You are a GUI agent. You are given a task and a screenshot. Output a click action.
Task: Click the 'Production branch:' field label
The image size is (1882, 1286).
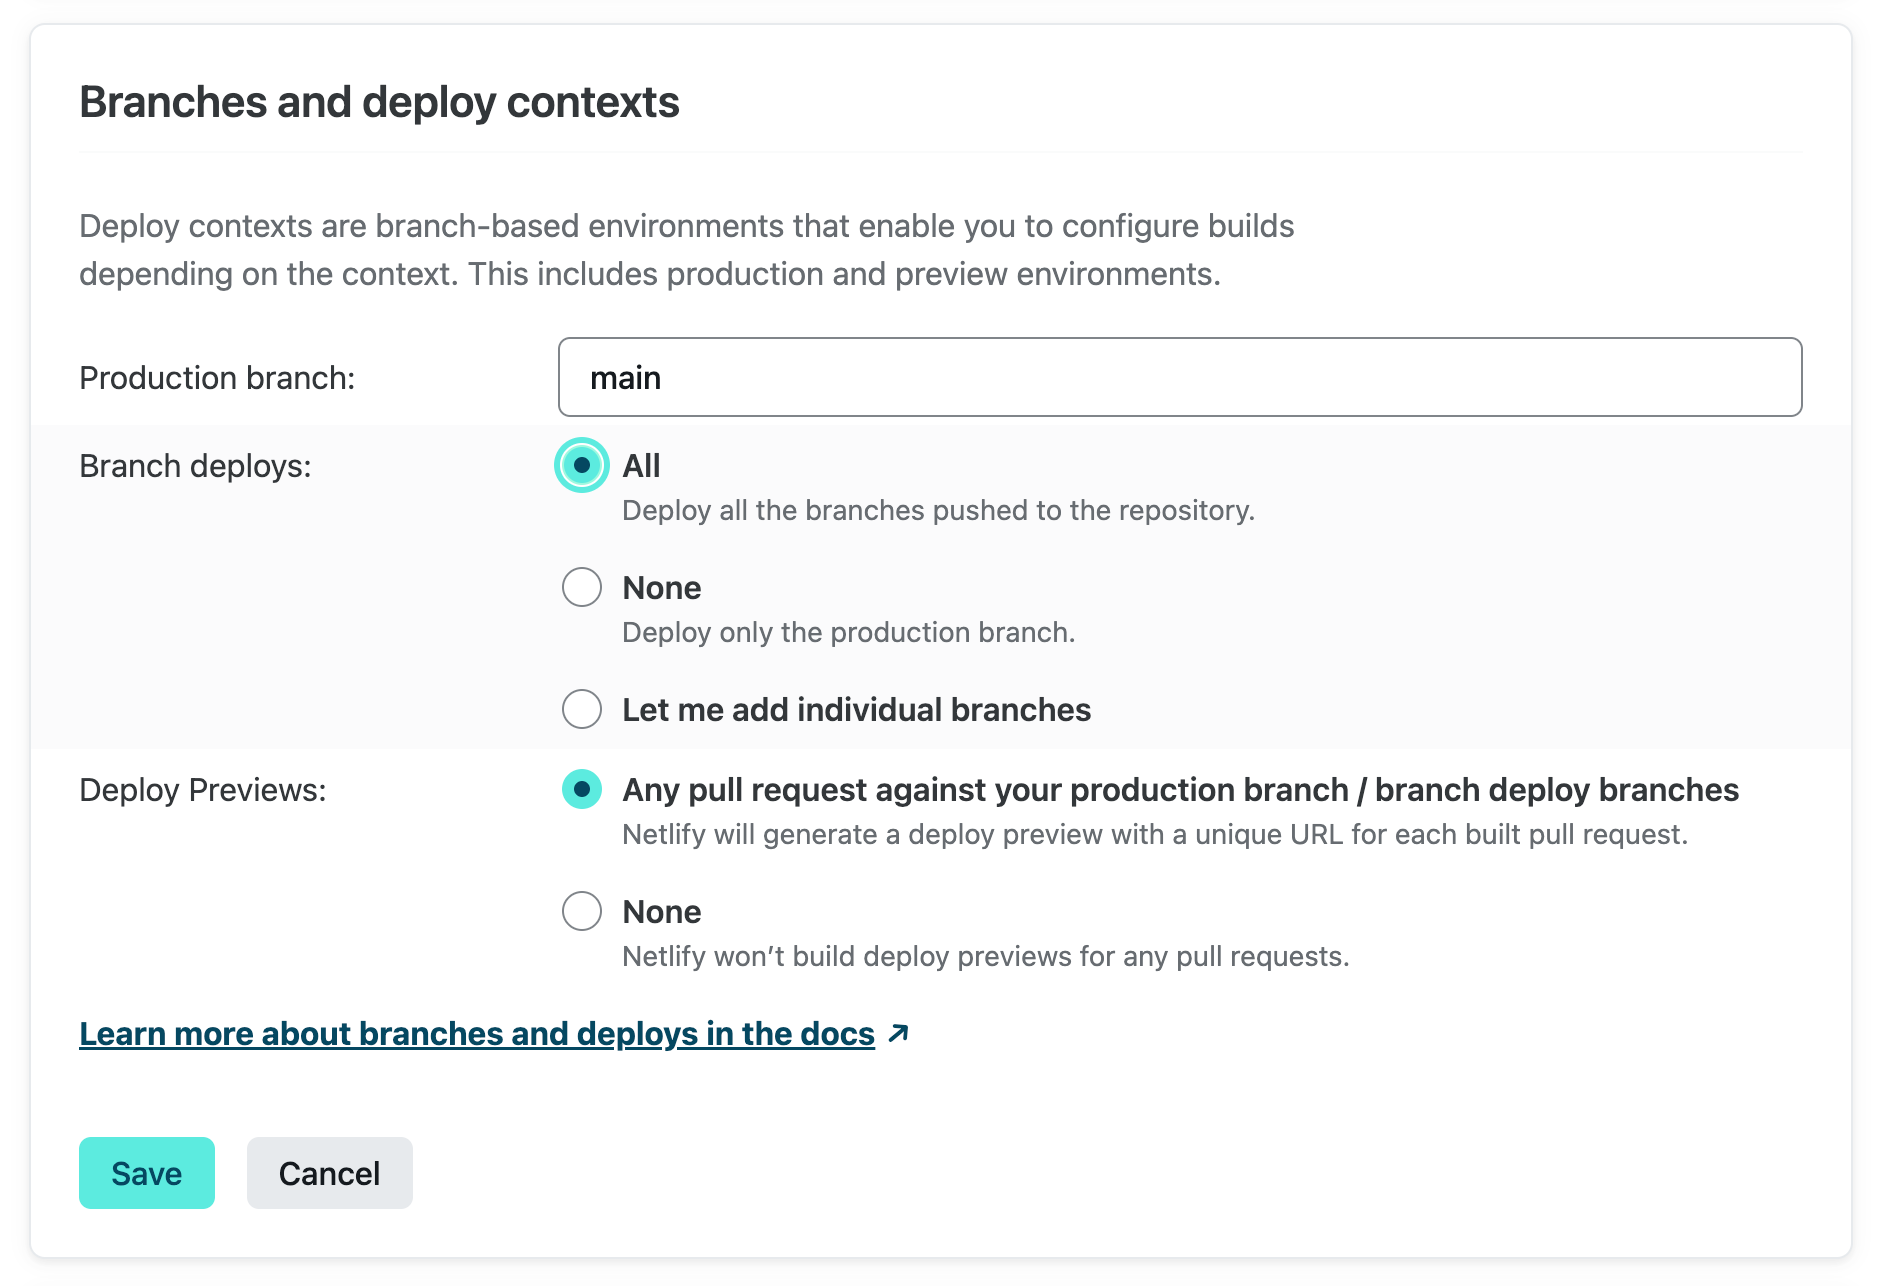click(217, 378)
